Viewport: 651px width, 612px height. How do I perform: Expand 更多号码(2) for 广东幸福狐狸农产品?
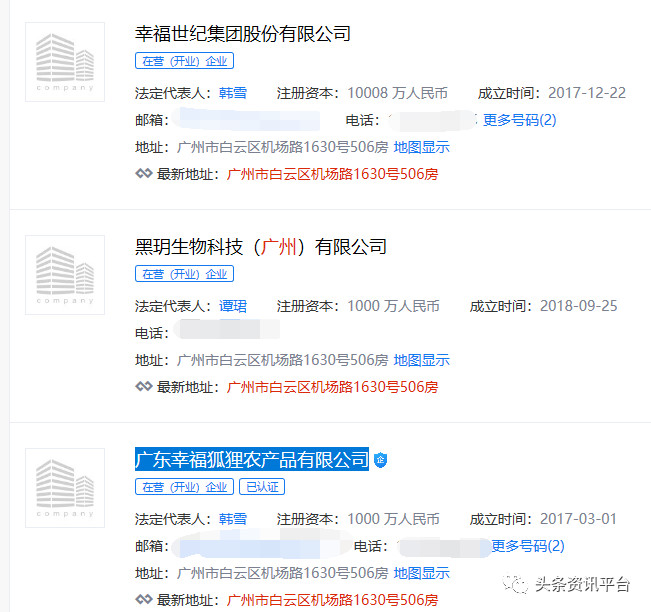tap(527, 546)
